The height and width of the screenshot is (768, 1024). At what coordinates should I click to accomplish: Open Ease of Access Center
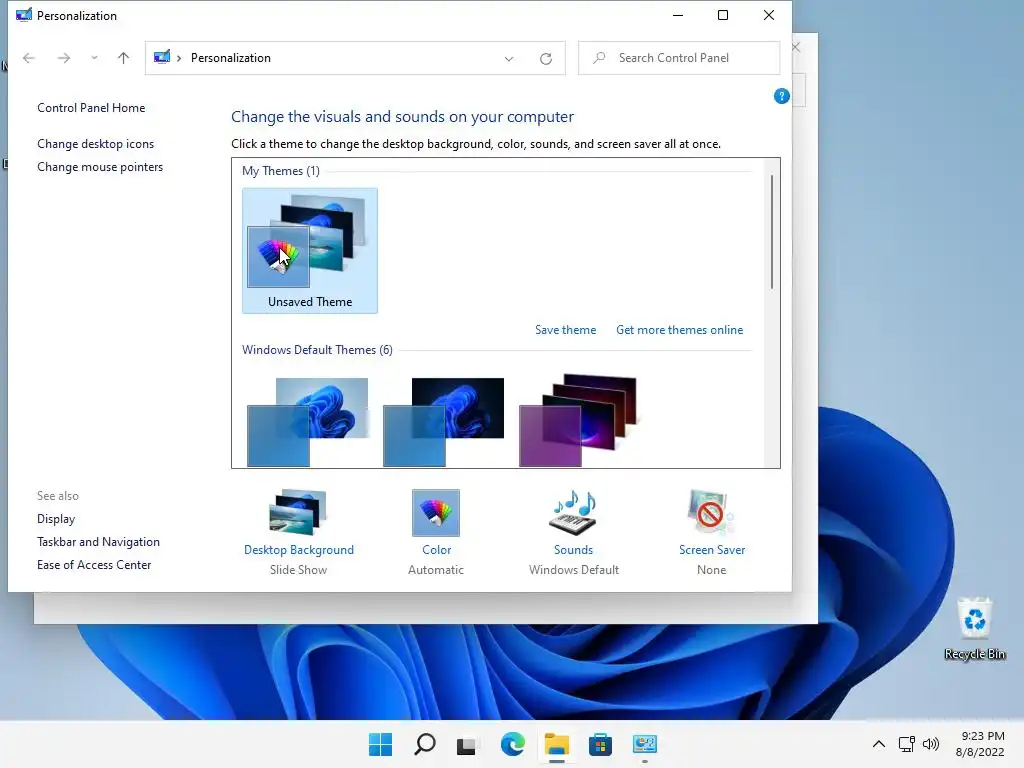94,564
